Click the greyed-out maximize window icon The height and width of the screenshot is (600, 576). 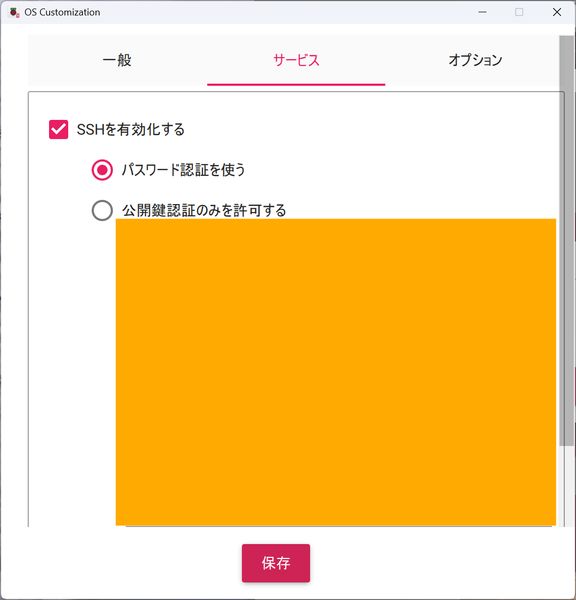pyautogui.click(x=519, y=12)
